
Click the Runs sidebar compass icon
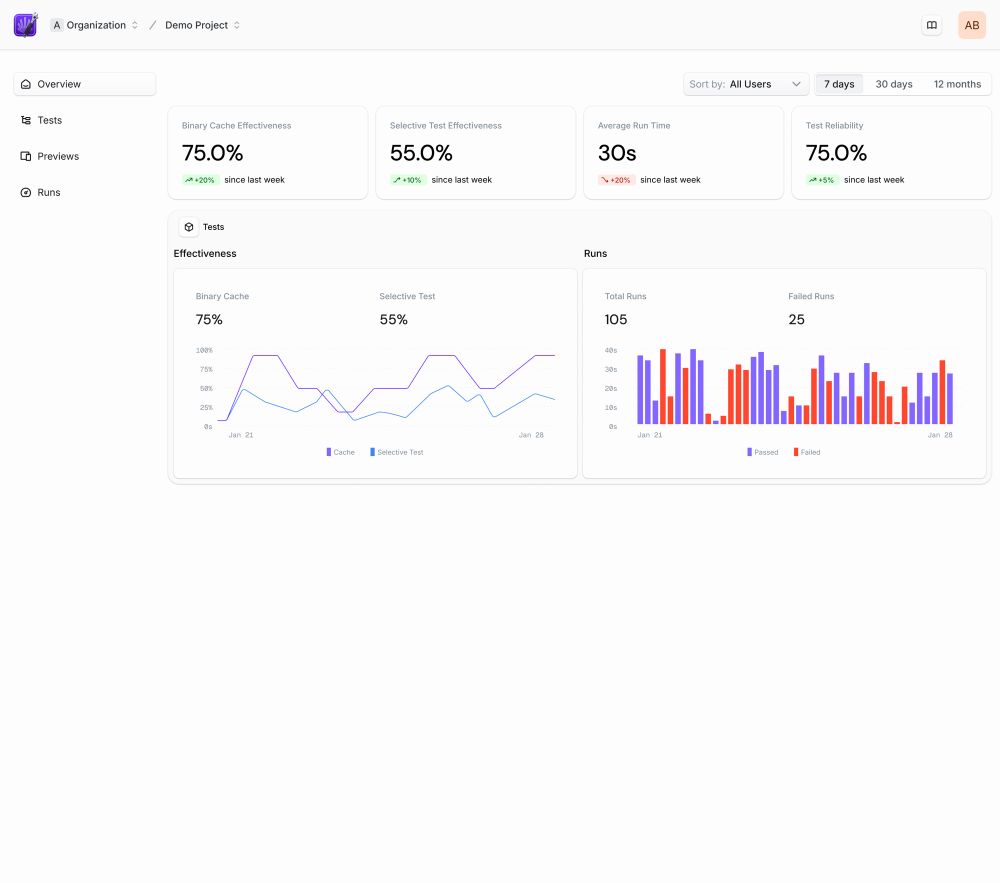click(26, 193)
